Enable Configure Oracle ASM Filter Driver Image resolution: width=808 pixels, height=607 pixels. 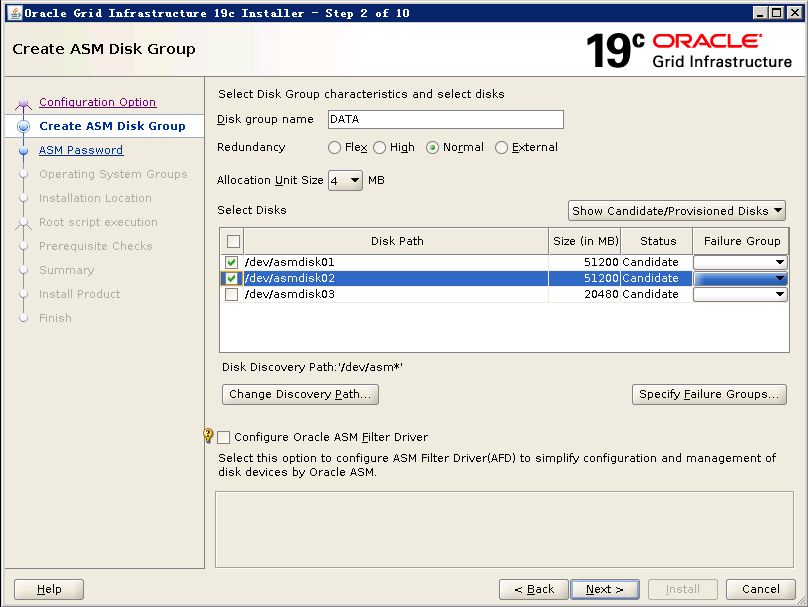coord(224,437)
